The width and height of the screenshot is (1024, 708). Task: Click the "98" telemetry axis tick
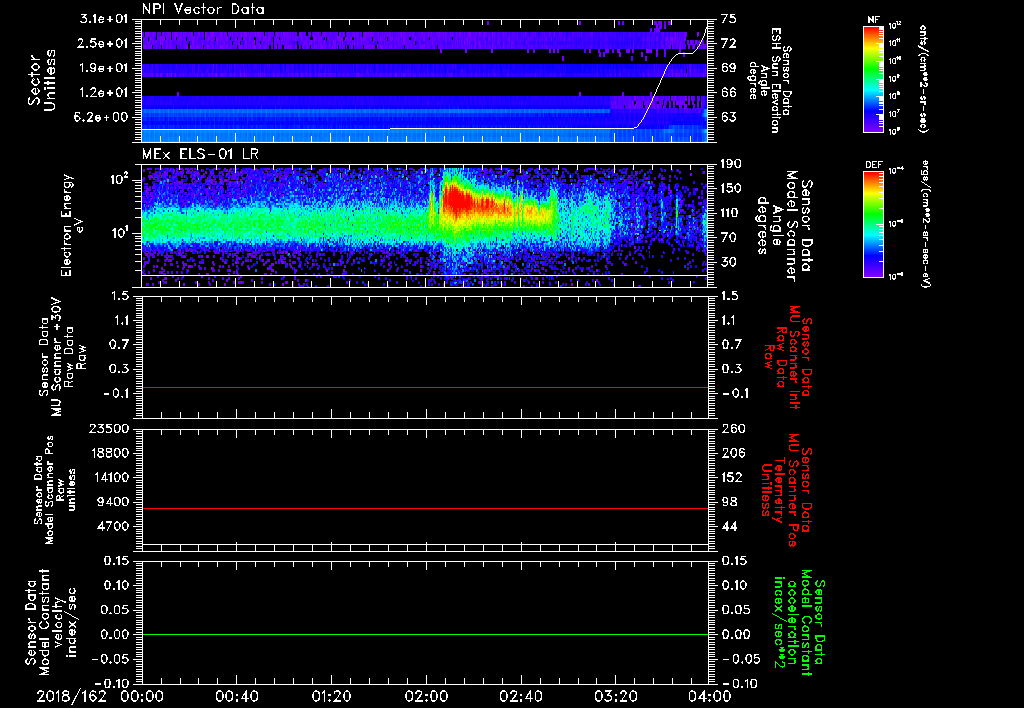coord(729,502)
